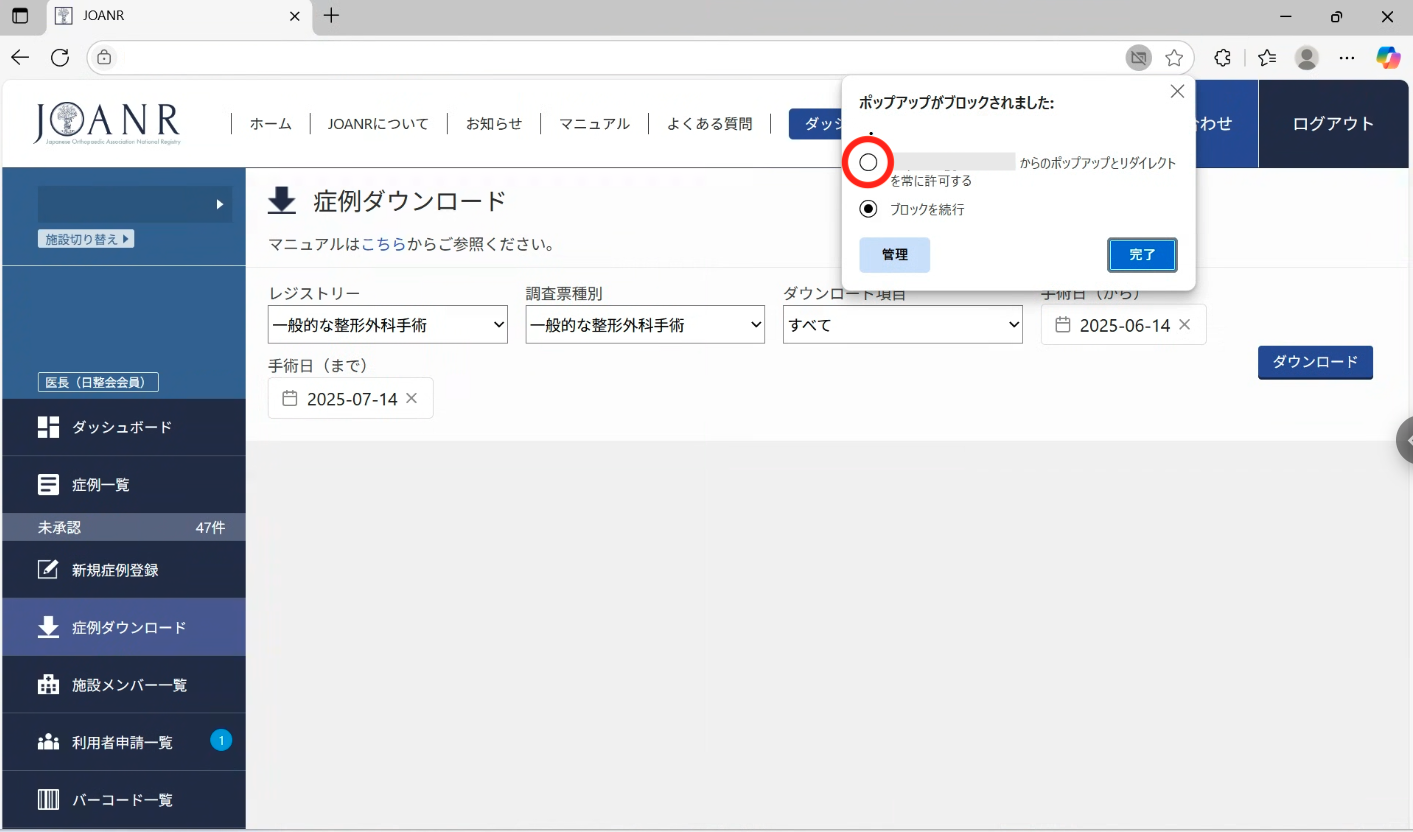Open the ダッシュボード grid icon
Viewport: 1413px width, 832px height.
tap(47, 427)
